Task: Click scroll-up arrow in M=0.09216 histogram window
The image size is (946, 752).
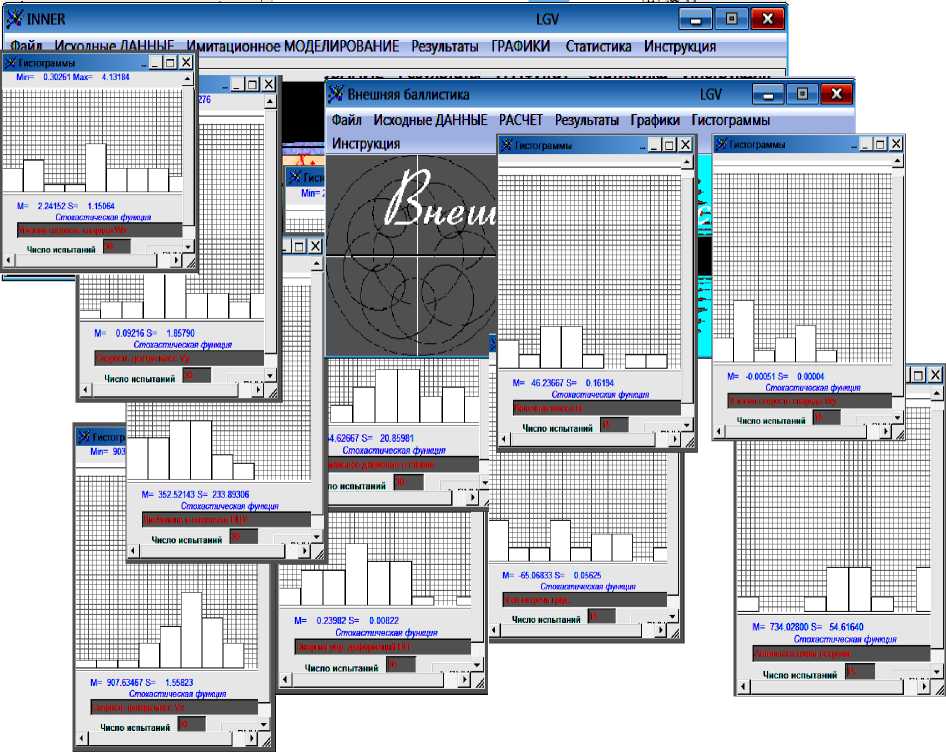Action: tap(270, 101)
